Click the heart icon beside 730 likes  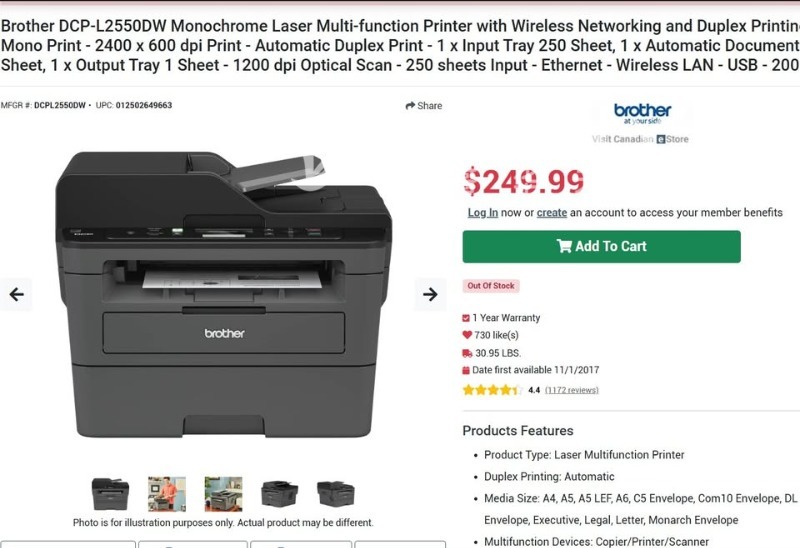(467, 335)
